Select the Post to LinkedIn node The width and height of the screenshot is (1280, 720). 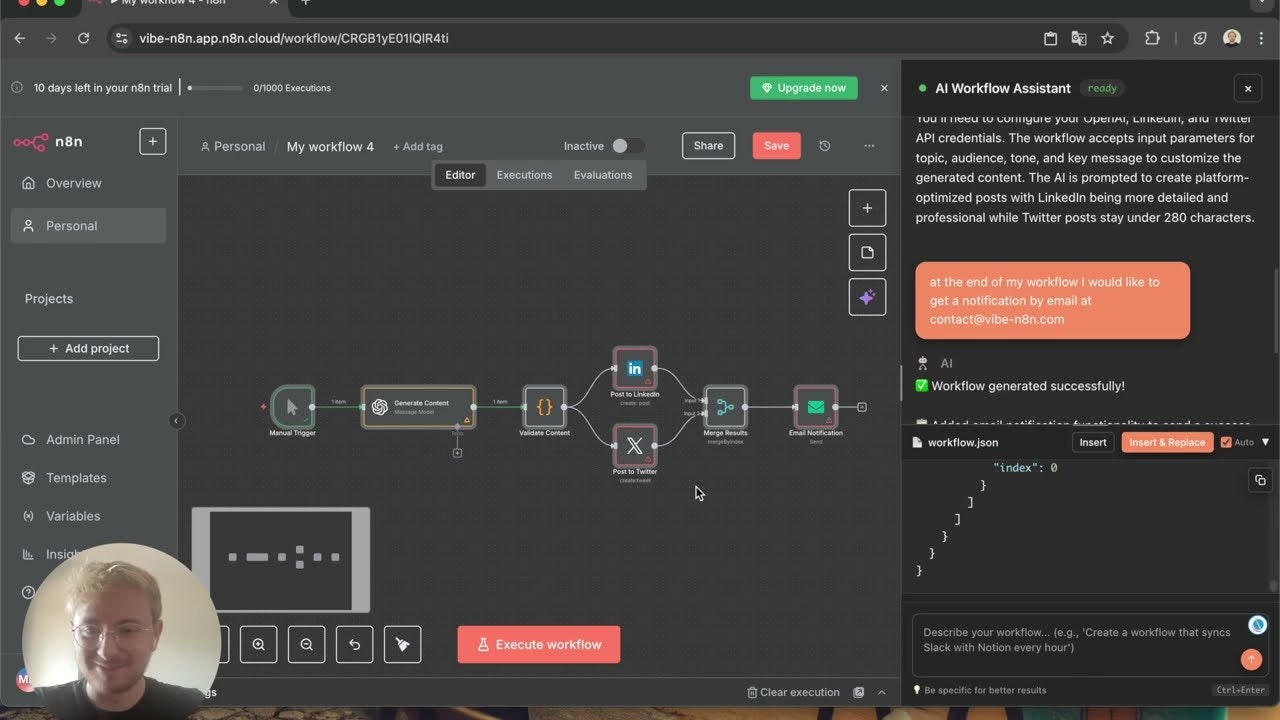pos(634,367)
